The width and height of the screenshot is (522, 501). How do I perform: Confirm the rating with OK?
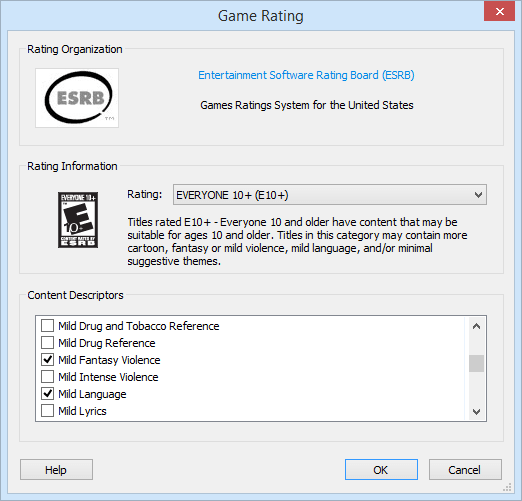pyautogui.click(x=381, y=470)
